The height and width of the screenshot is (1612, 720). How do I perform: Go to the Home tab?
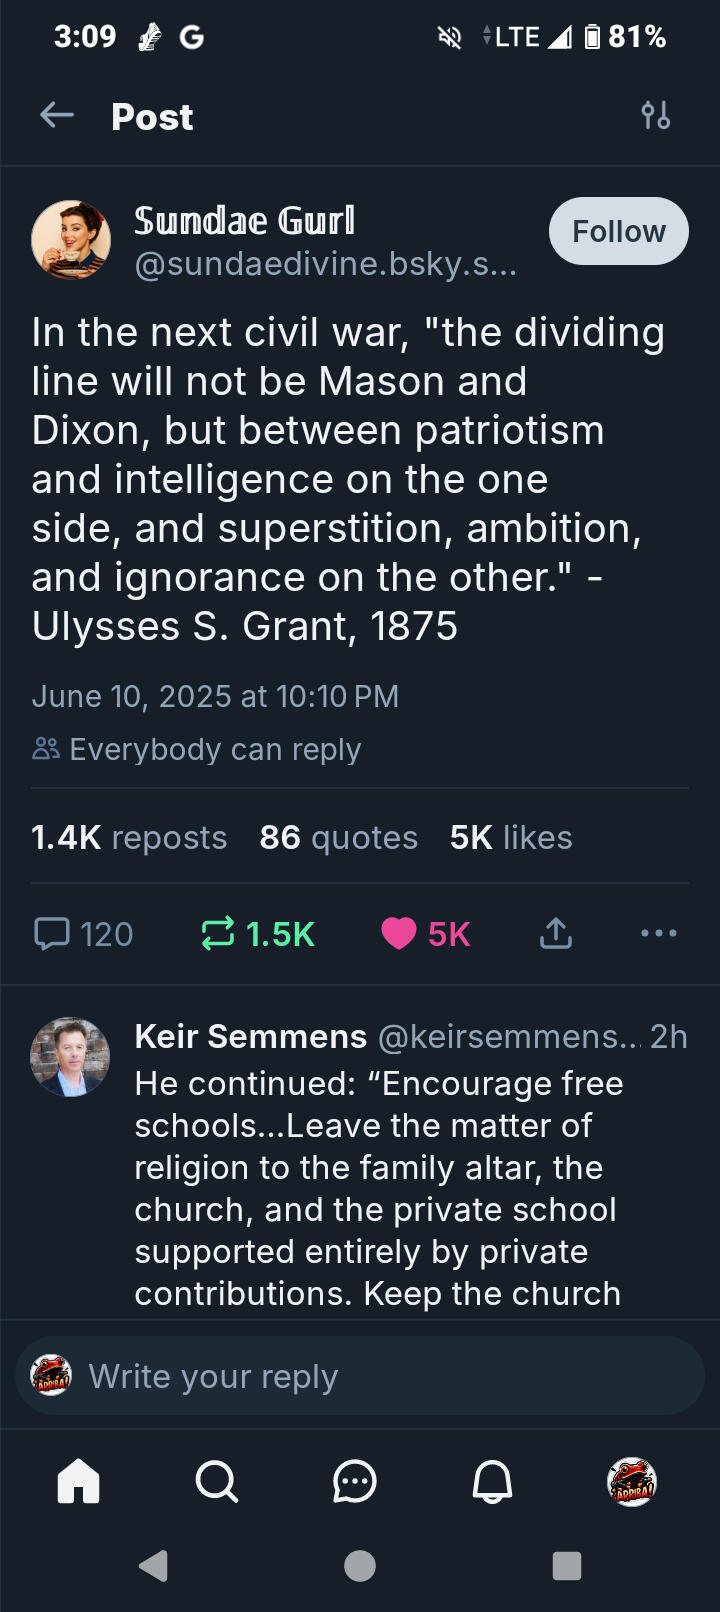pyautogui.click(x=79, y=1481)
